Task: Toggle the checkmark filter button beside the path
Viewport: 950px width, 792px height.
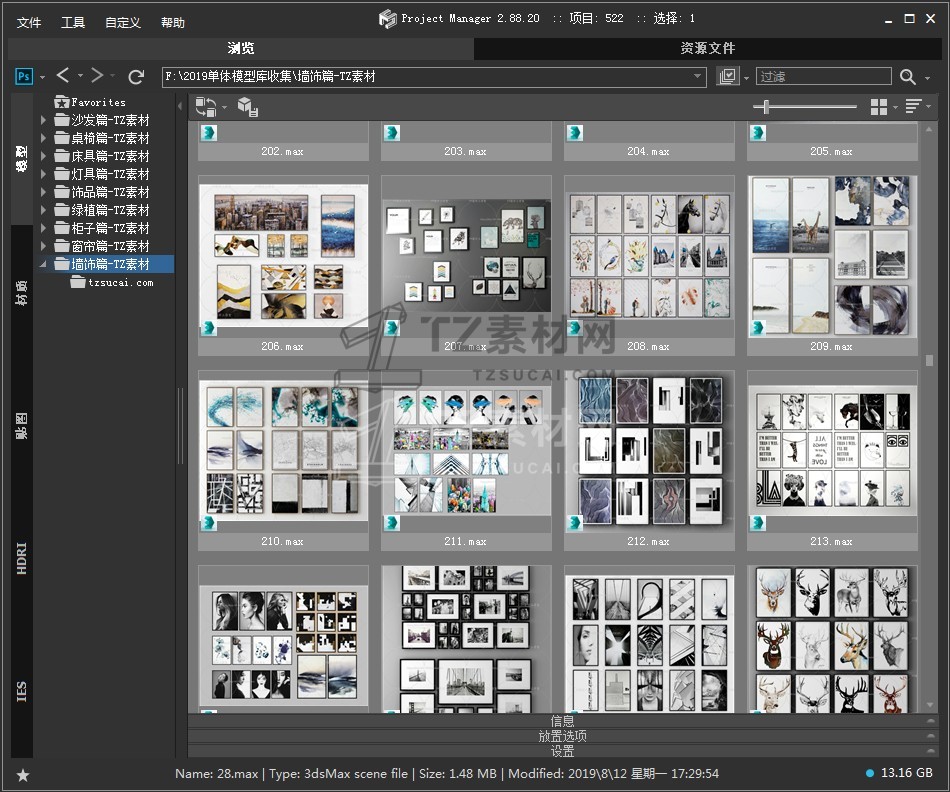Action: pos(728,76)
